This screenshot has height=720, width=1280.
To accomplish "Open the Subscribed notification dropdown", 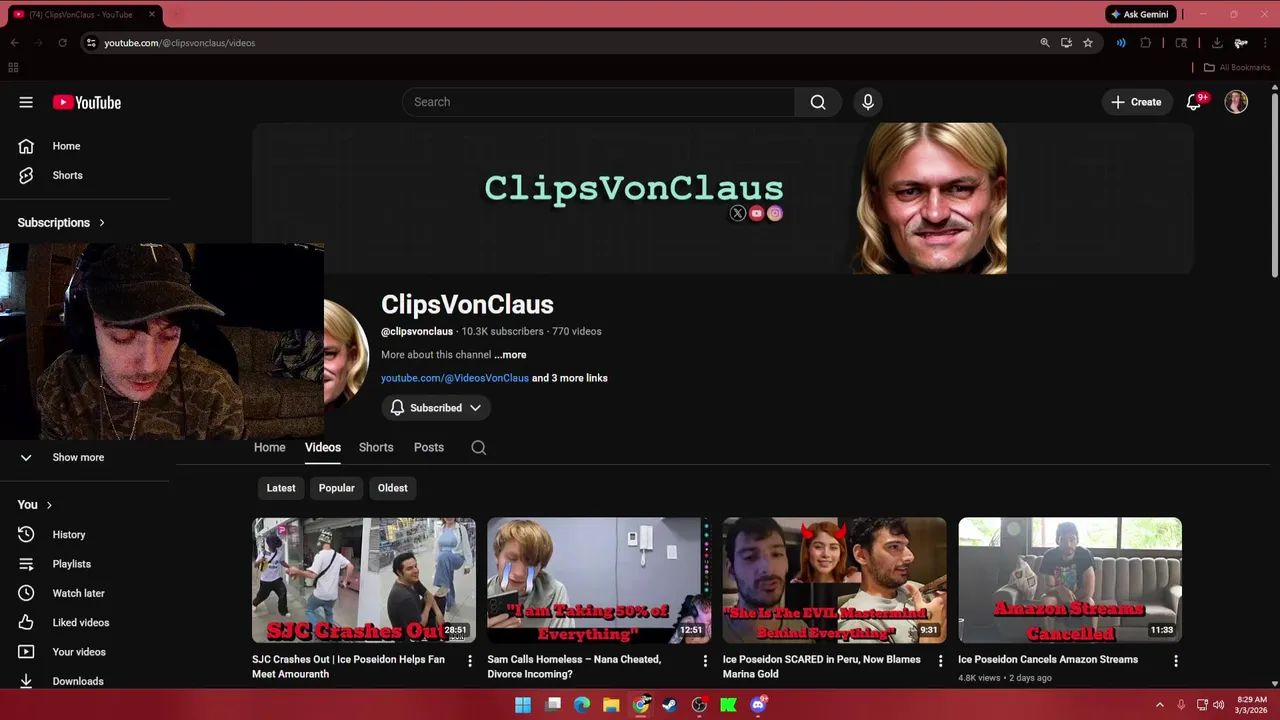I will (x=436, y=408).
